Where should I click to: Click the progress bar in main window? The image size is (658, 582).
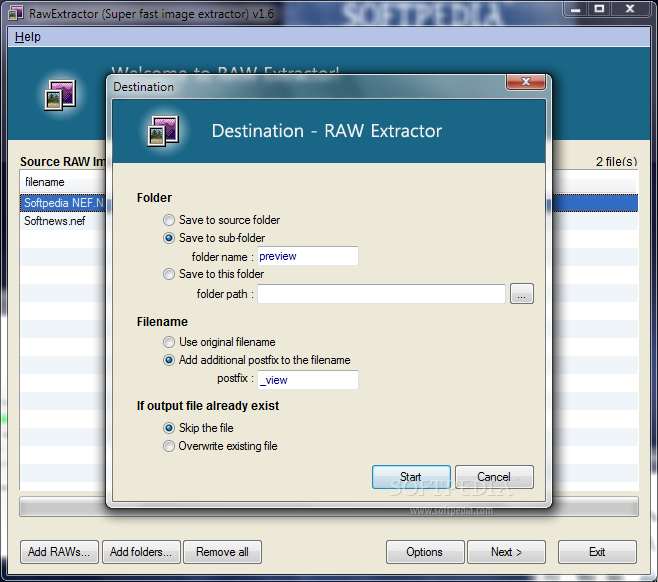coord(329,506)
